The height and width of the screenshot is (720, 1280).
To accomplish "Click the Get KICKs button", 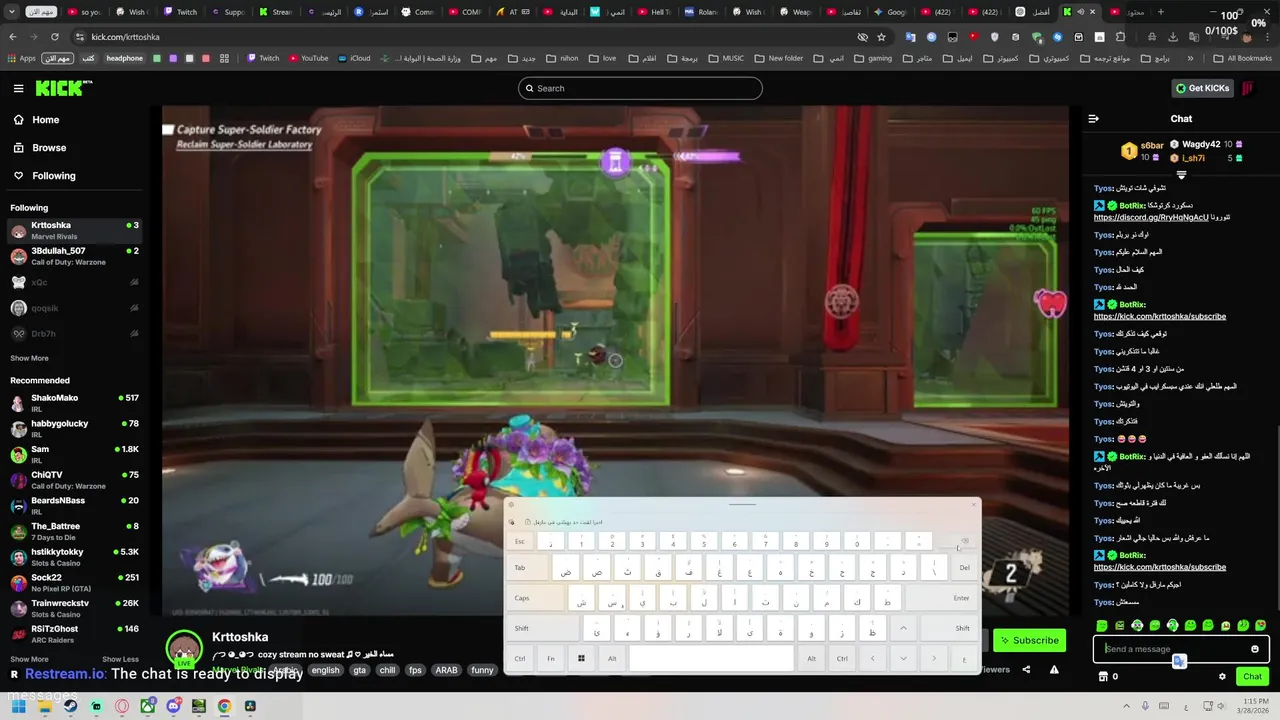I will pos(1202,88).
